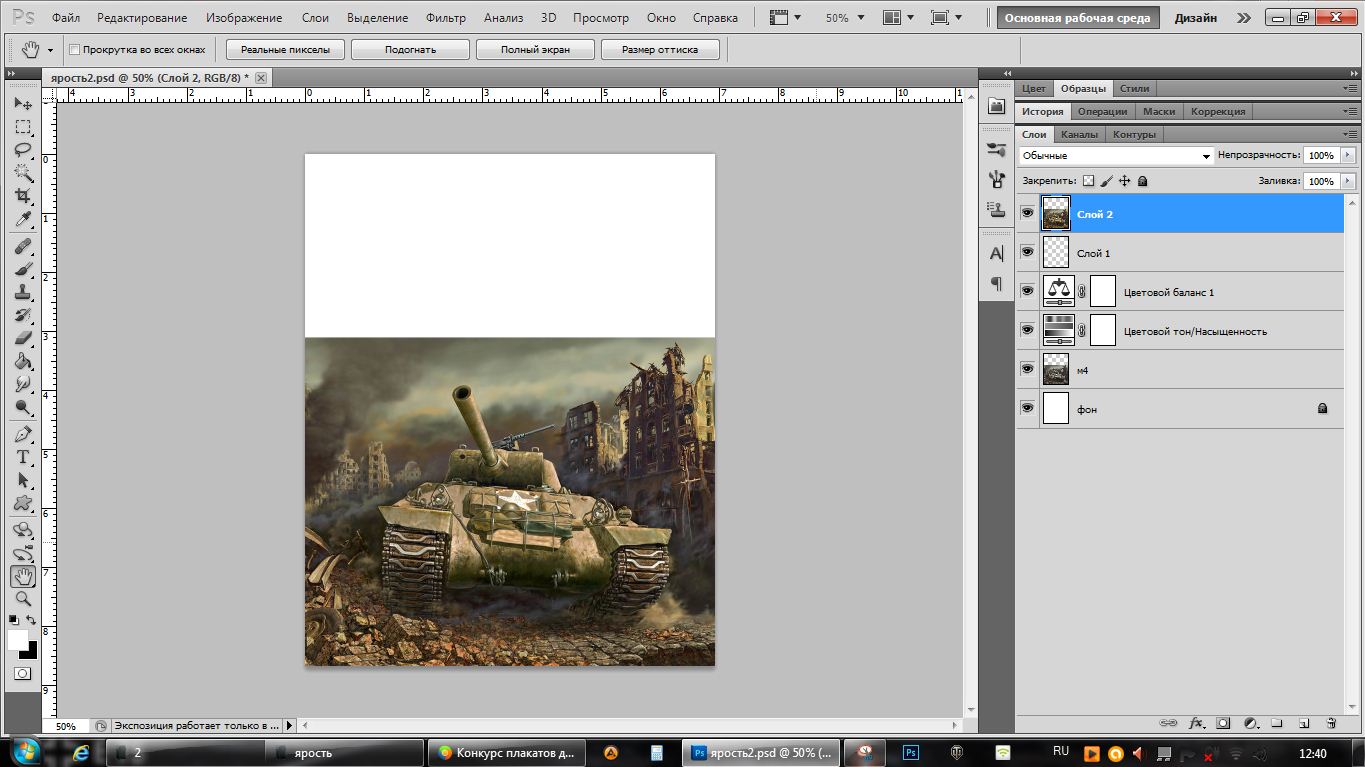This screenshot has width=1365, height=767.
Task: Hide the 'Слой 2' layer eye
Action: 1027,213
